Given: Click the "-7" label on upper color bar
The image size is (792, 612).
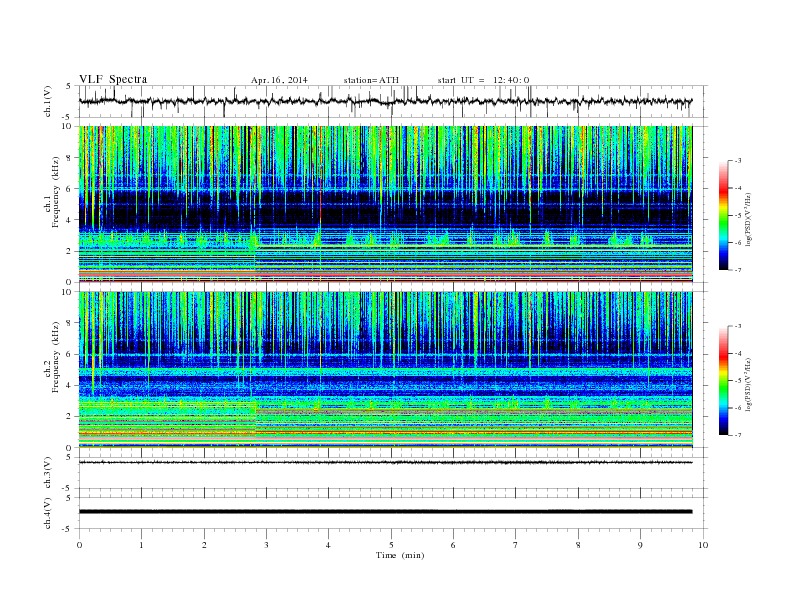Looking at the screenshot, I should [738, 270].
